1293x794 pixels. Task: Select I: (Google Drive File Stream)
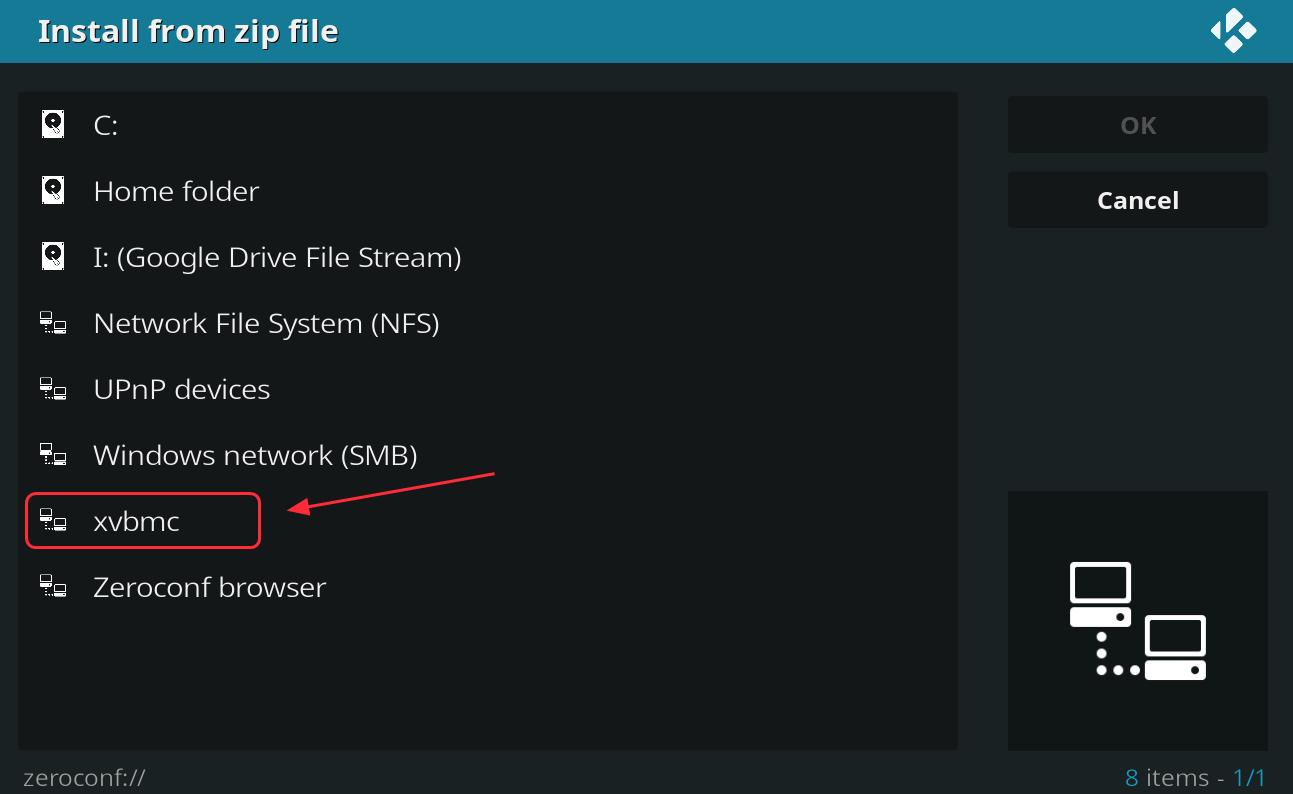click(x=488, y=257)
